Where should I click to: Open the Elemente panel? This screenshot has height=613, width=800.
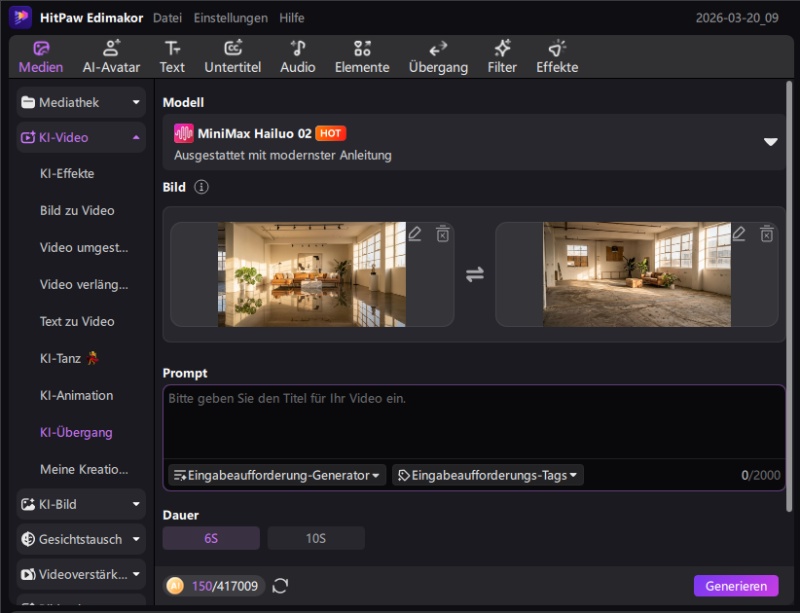pos(362,57)
